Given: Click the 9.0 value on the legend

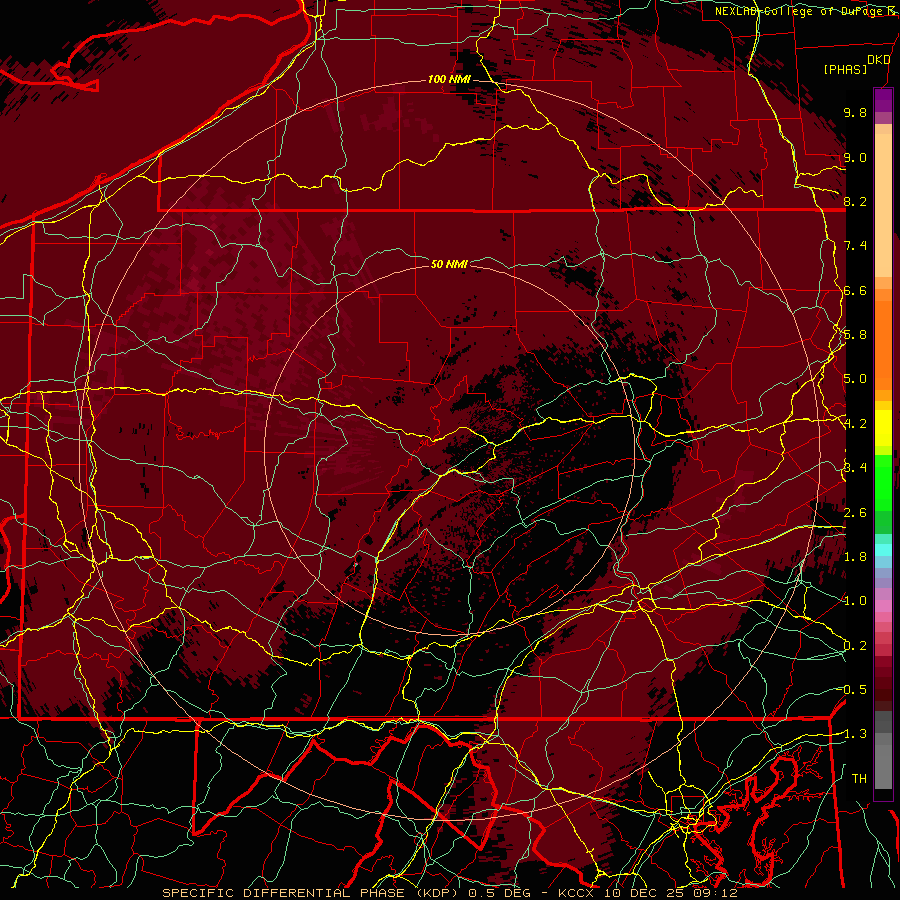Looking at the screenshot, I should 855,157.
